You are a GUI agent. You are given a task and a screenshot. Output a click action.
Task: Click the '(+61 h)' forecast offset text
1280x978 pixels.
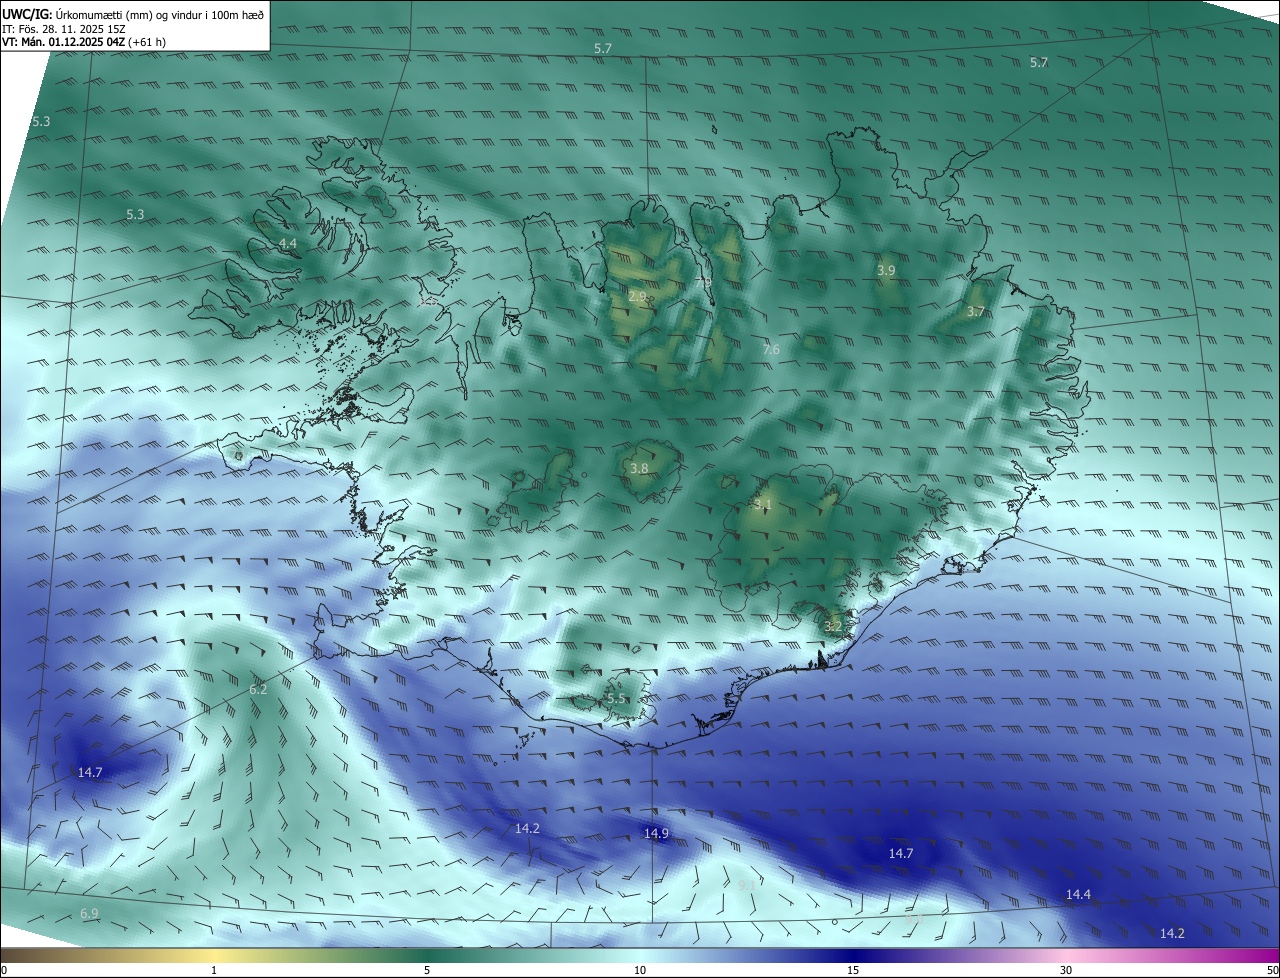point(147,42)
